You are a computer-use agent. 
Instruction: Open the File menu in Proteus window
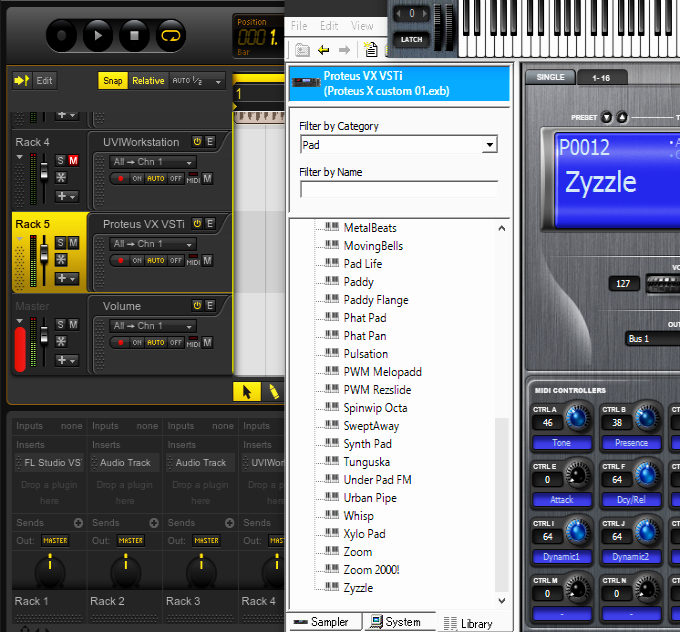[299, 26]
